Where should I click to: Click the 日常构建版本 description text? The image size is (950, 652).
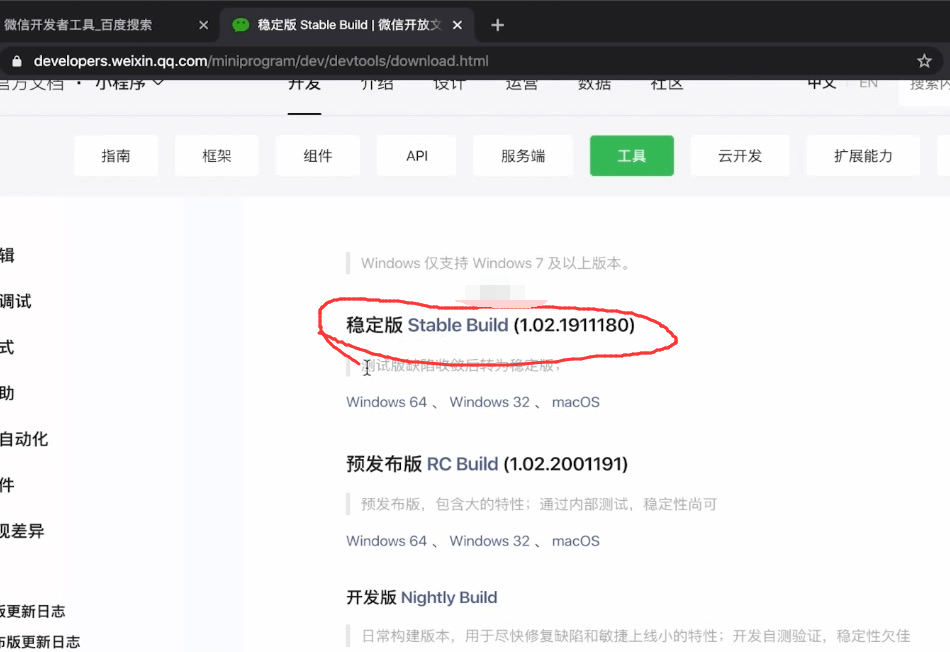point(636,636)
